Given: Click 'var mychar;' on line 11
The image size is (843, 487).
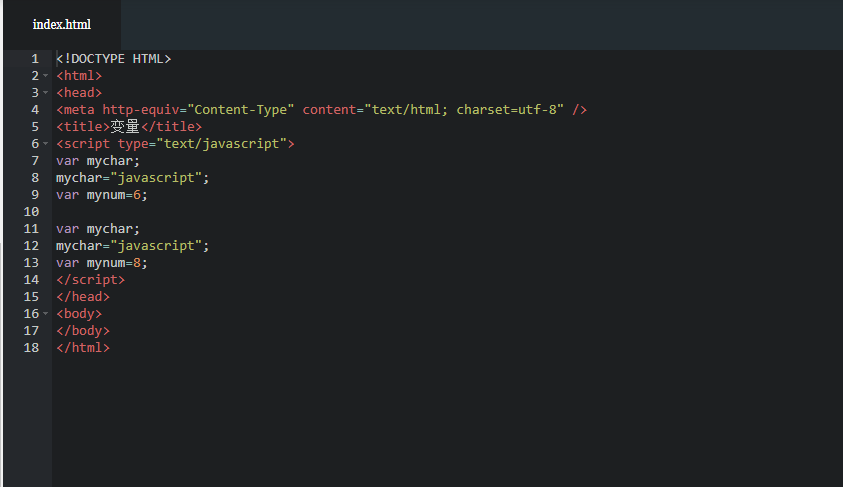Looking at the screenshot, I should tap(98, 229).
